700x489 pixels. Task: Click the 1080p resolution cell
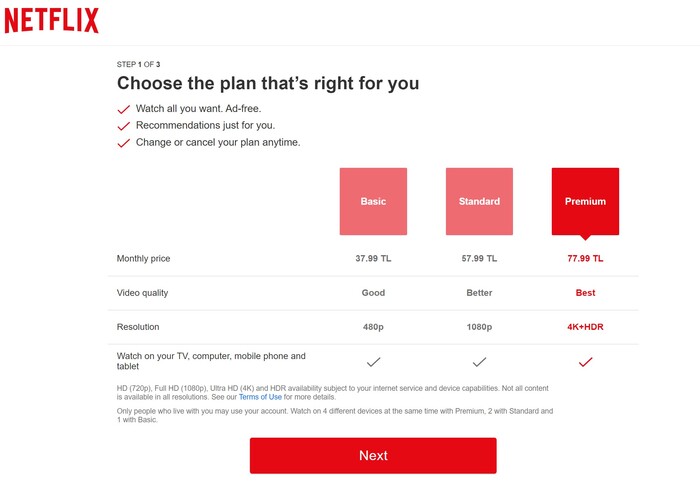coord(479,327)
